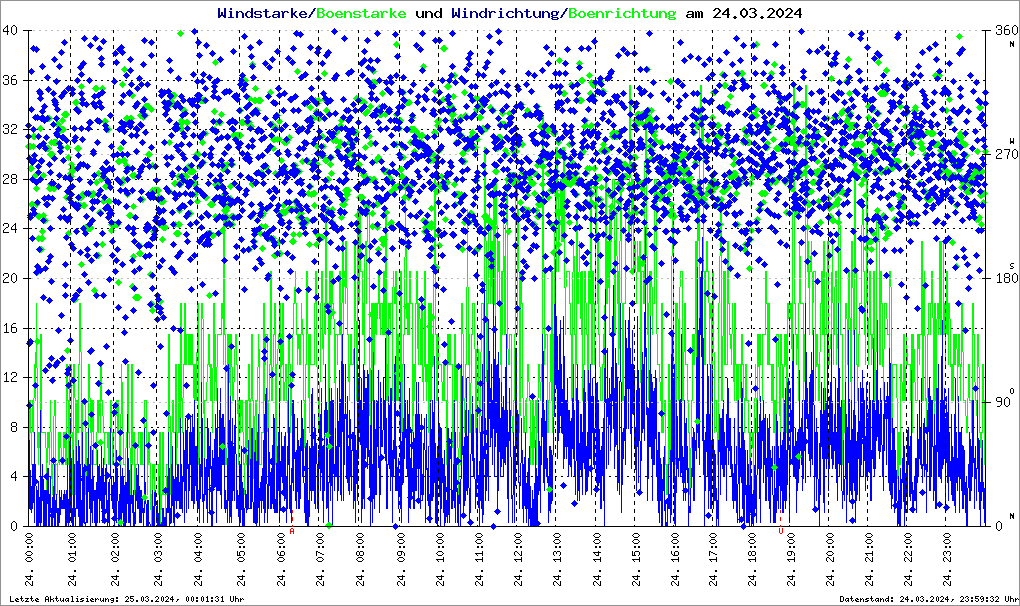Click the '270' value on right axis
This screenshot has width=1020, height=606.
1003,154
